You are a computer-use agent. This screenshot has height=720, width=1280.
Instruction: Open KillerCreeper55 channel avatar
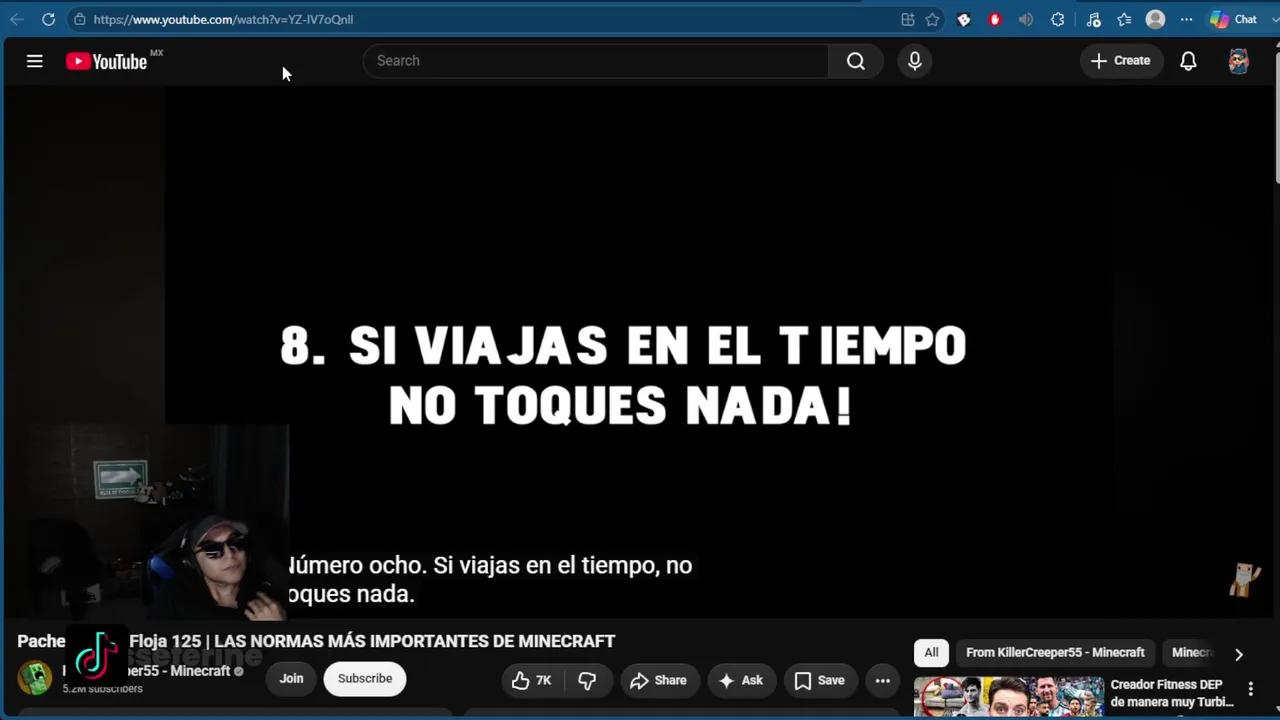[x=35, y=678]
